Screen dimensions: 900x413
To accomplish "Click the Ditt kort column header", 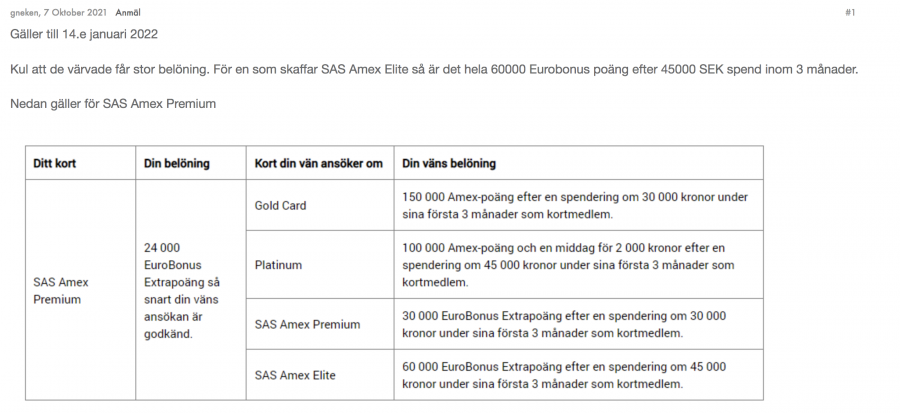I will point(56,163).
